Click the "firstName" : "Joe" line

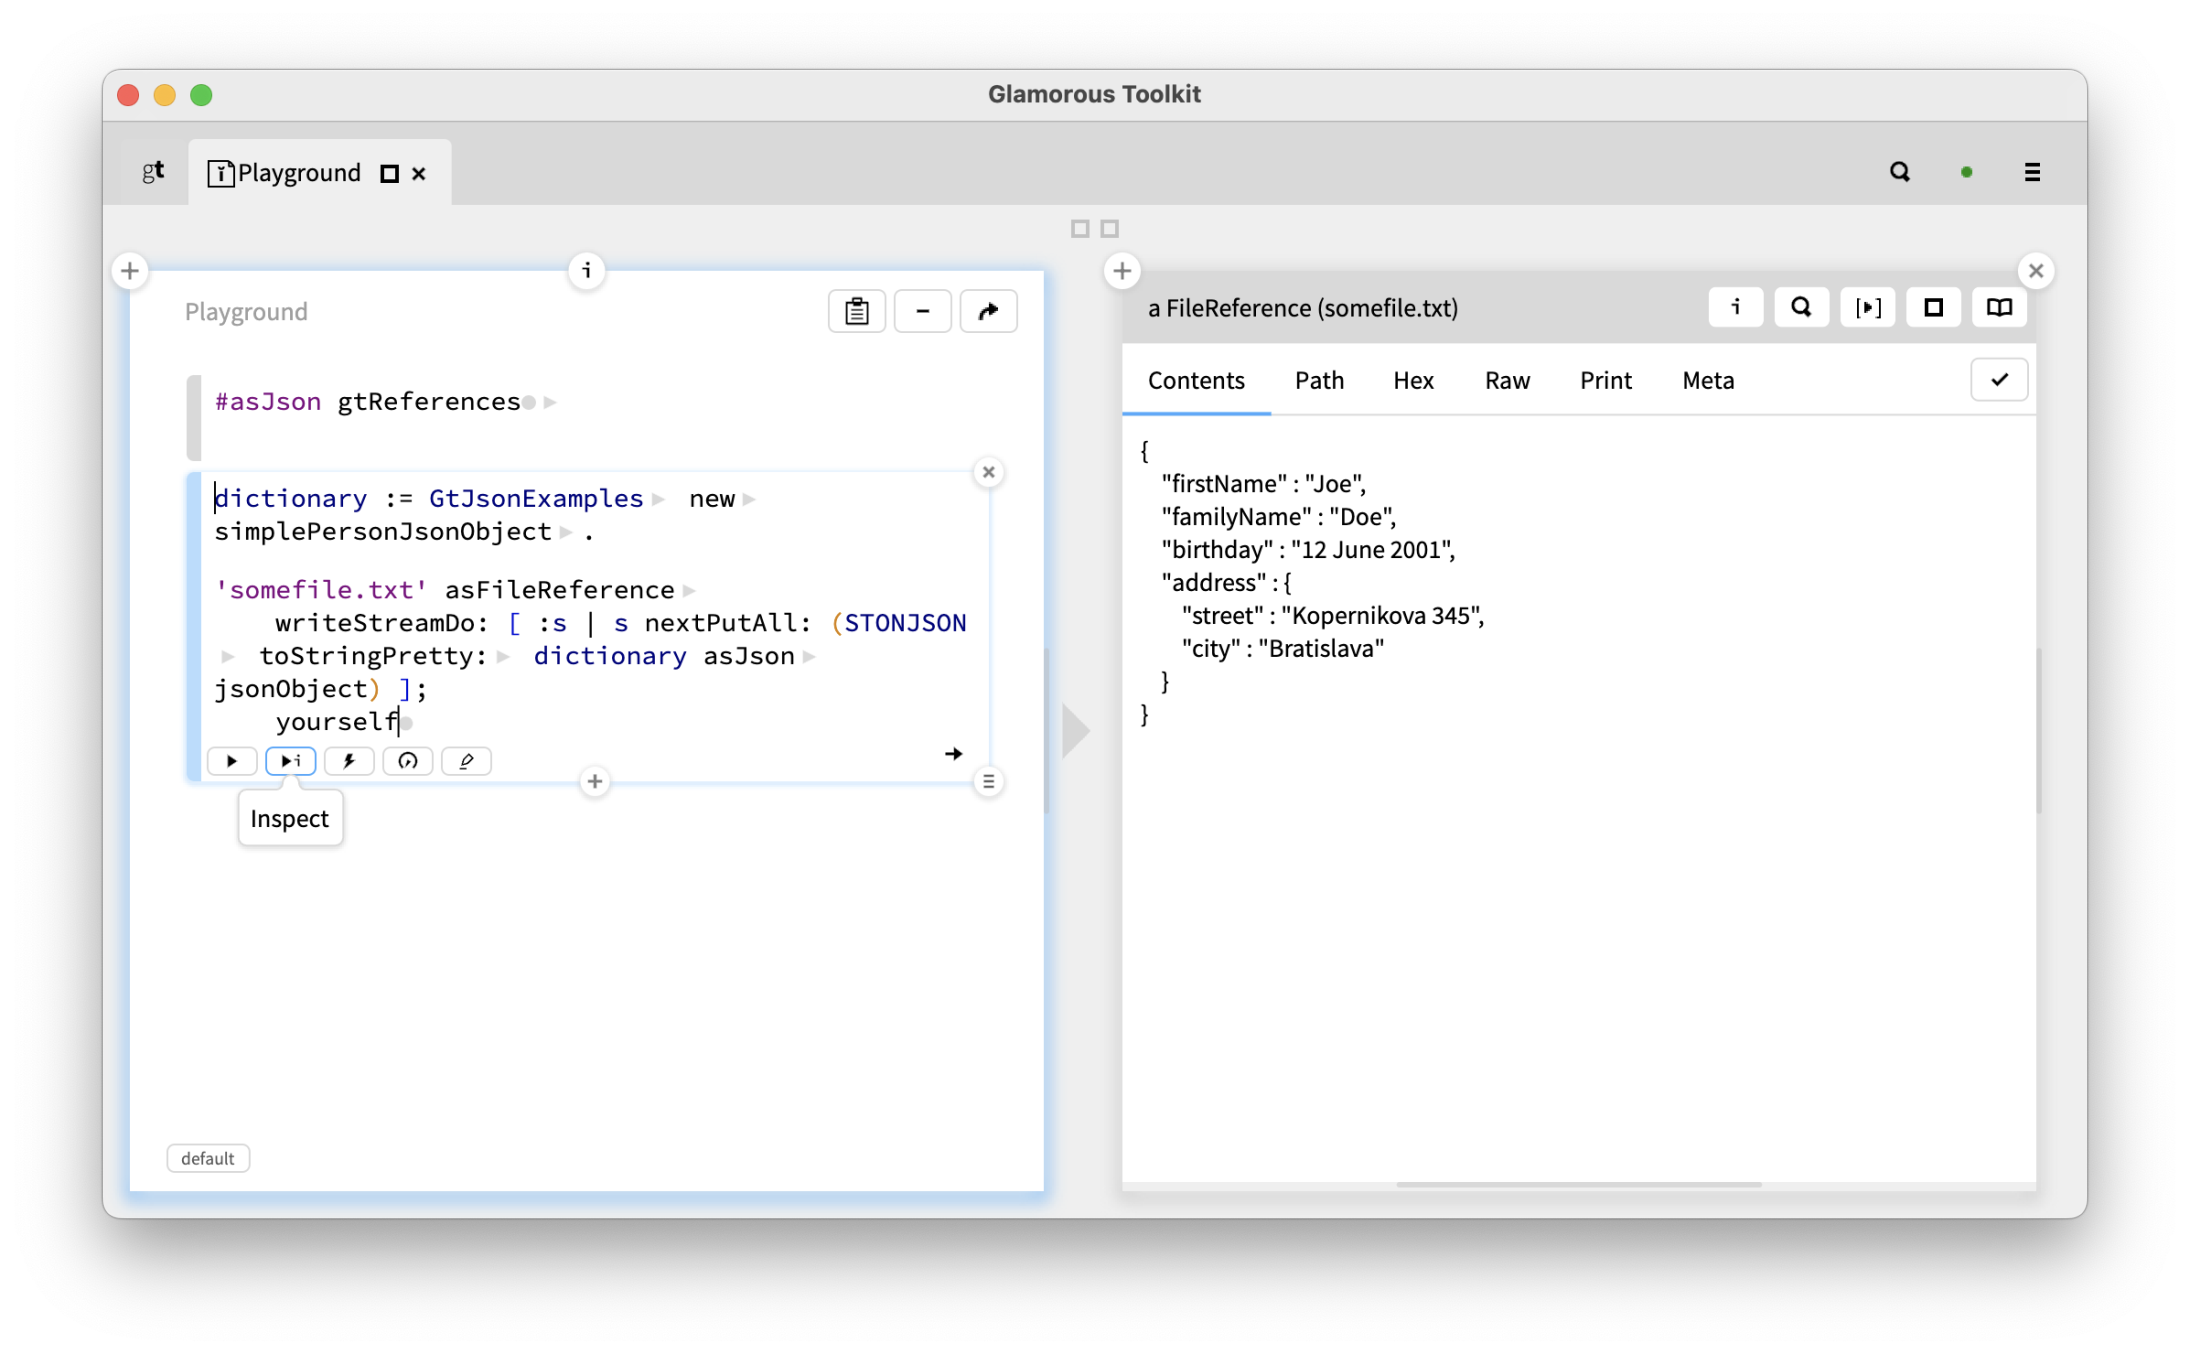tap(1263, 484)
